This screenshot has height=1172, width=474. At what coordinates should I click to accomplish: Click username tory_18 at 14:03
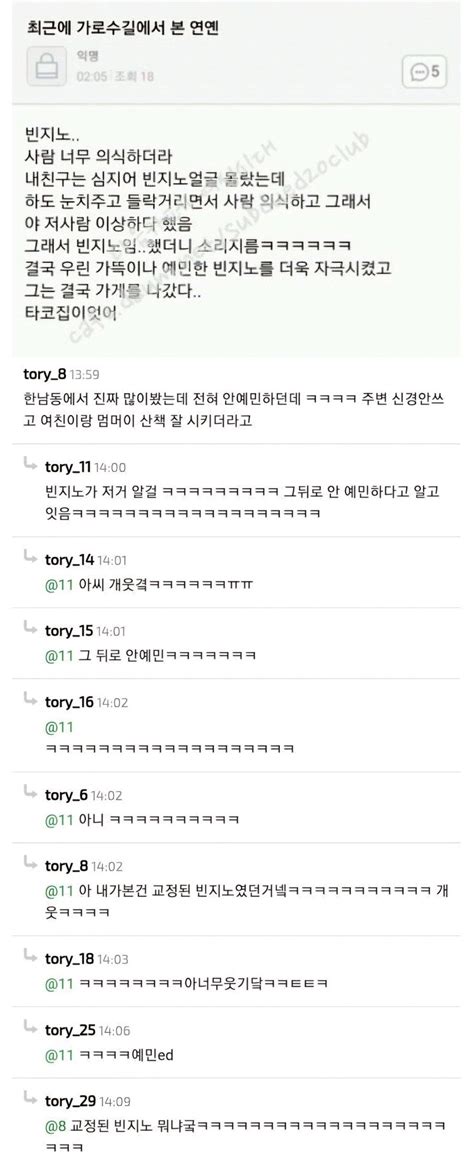pyautogui.click(x=70, y=959)
